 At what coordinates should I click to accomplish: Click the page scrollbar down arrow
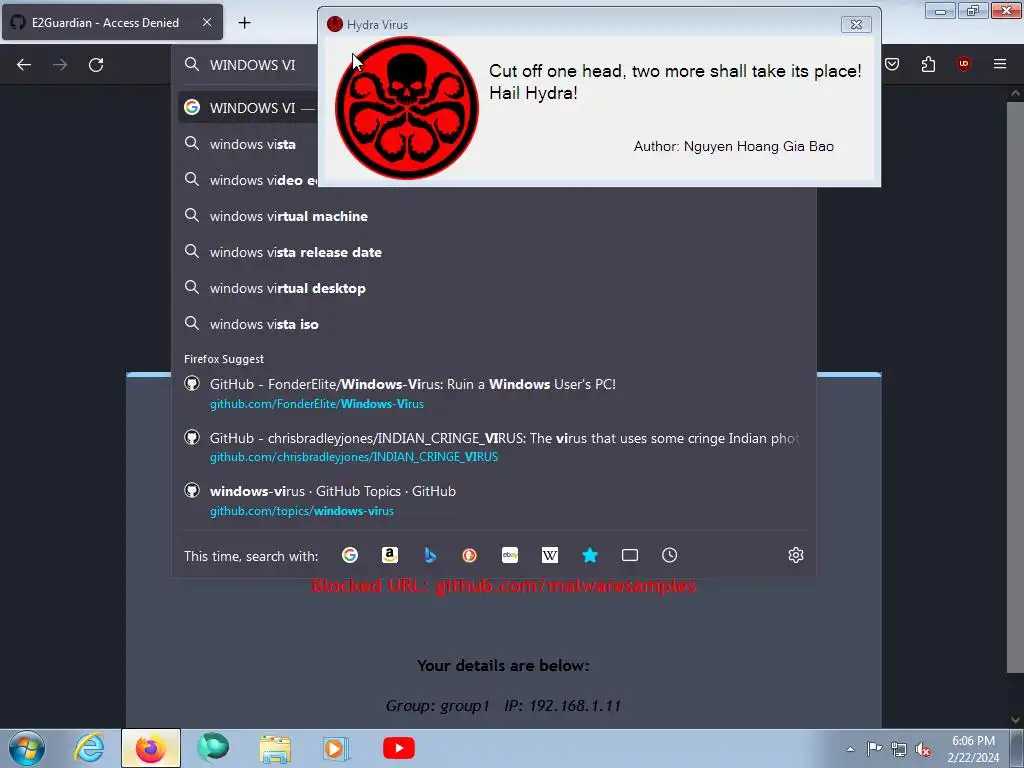[x=1015, y=720]
